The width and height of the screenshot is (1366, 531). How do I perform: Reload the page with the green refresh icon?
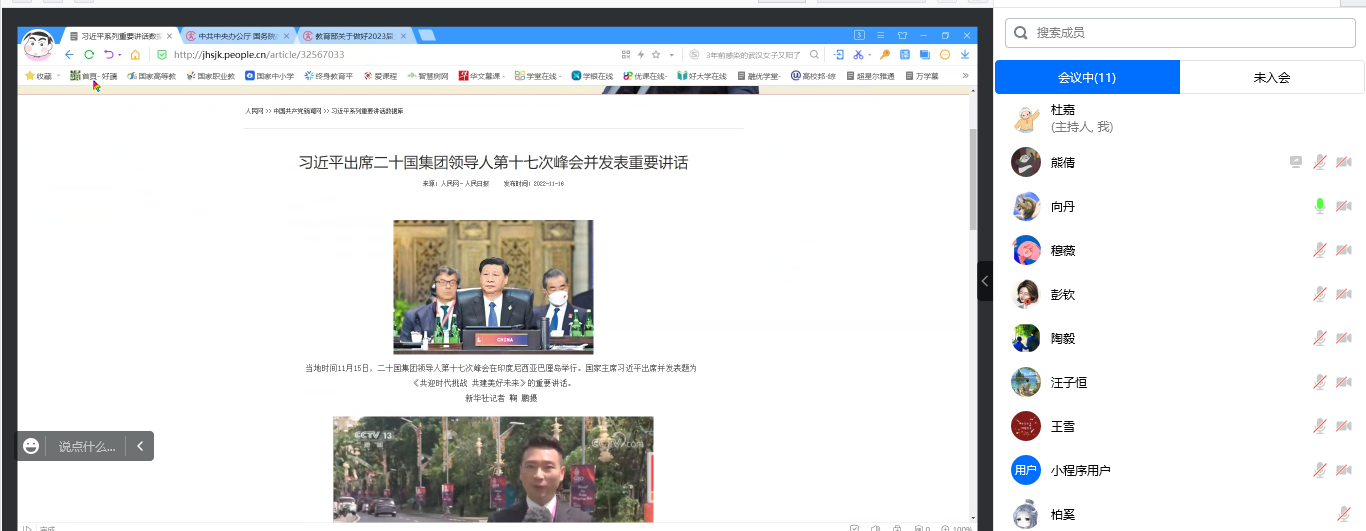point(89,55)
